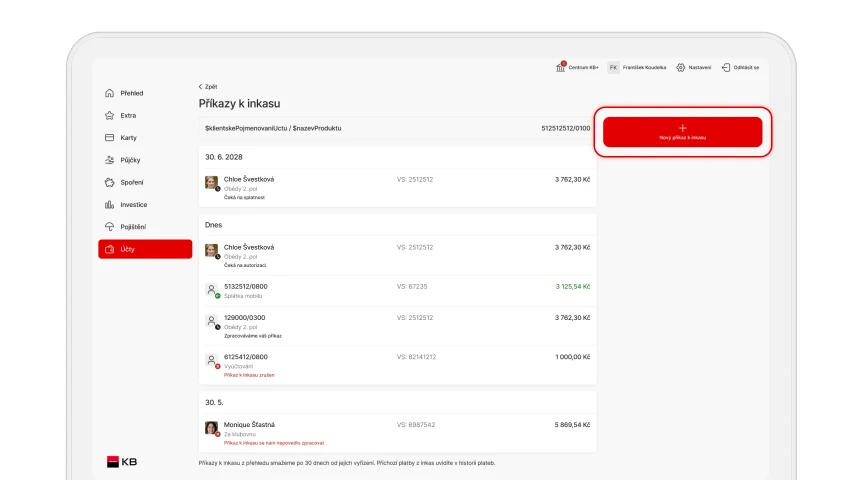
Task: Open Chloe Švestková order awaiting due date
Action: coord(397,188)
